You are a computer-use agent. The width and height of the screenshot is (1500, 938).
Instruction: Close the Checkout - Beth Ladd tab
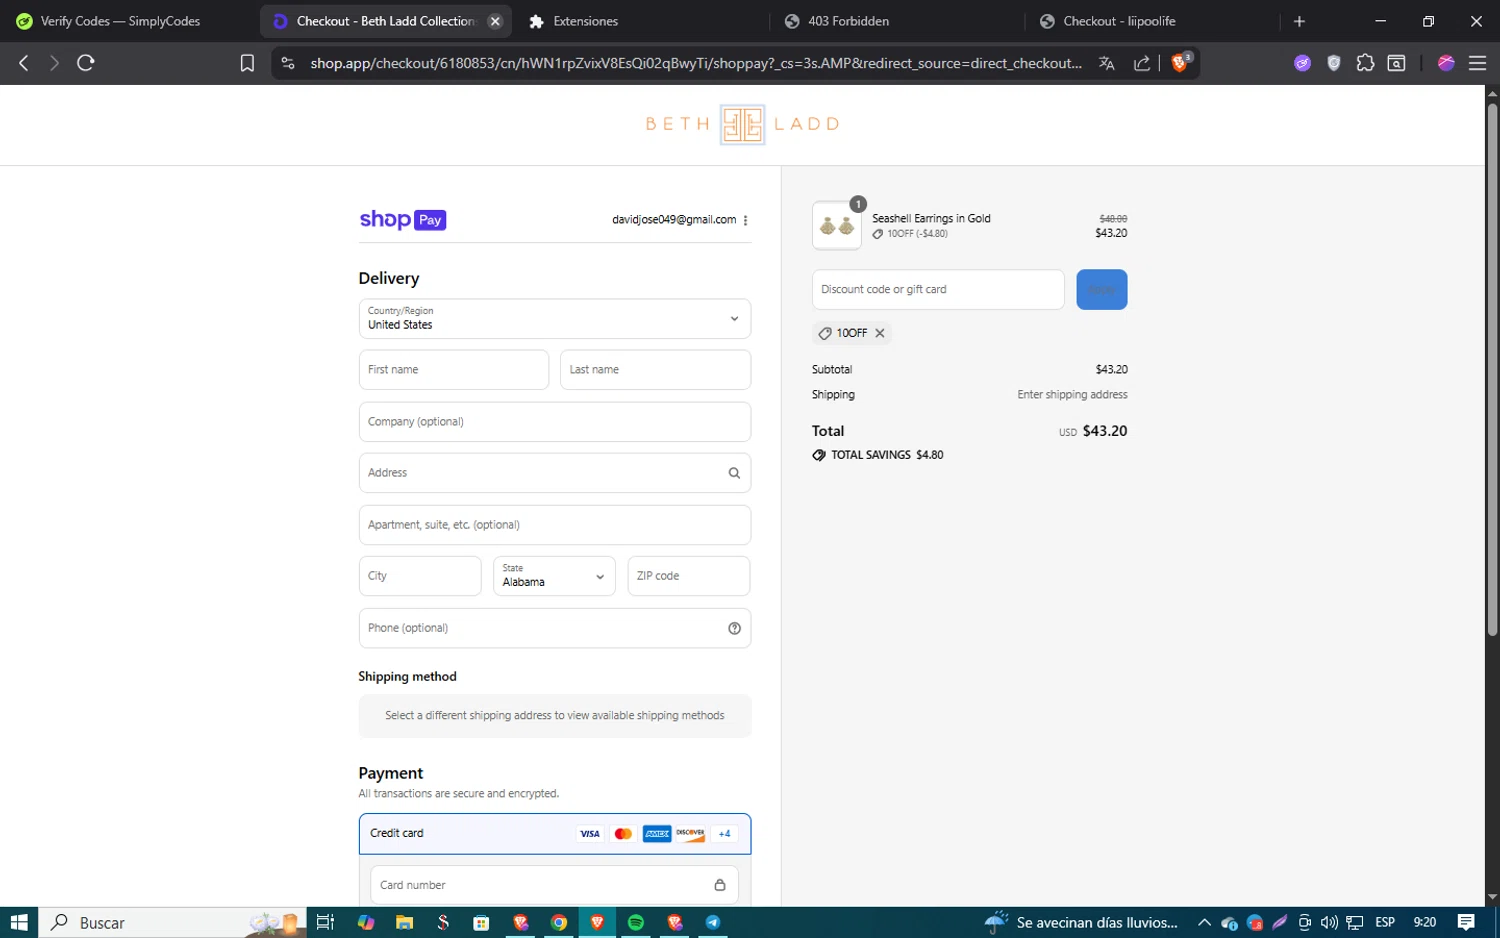pyautogui.click(x=495, y=21)
